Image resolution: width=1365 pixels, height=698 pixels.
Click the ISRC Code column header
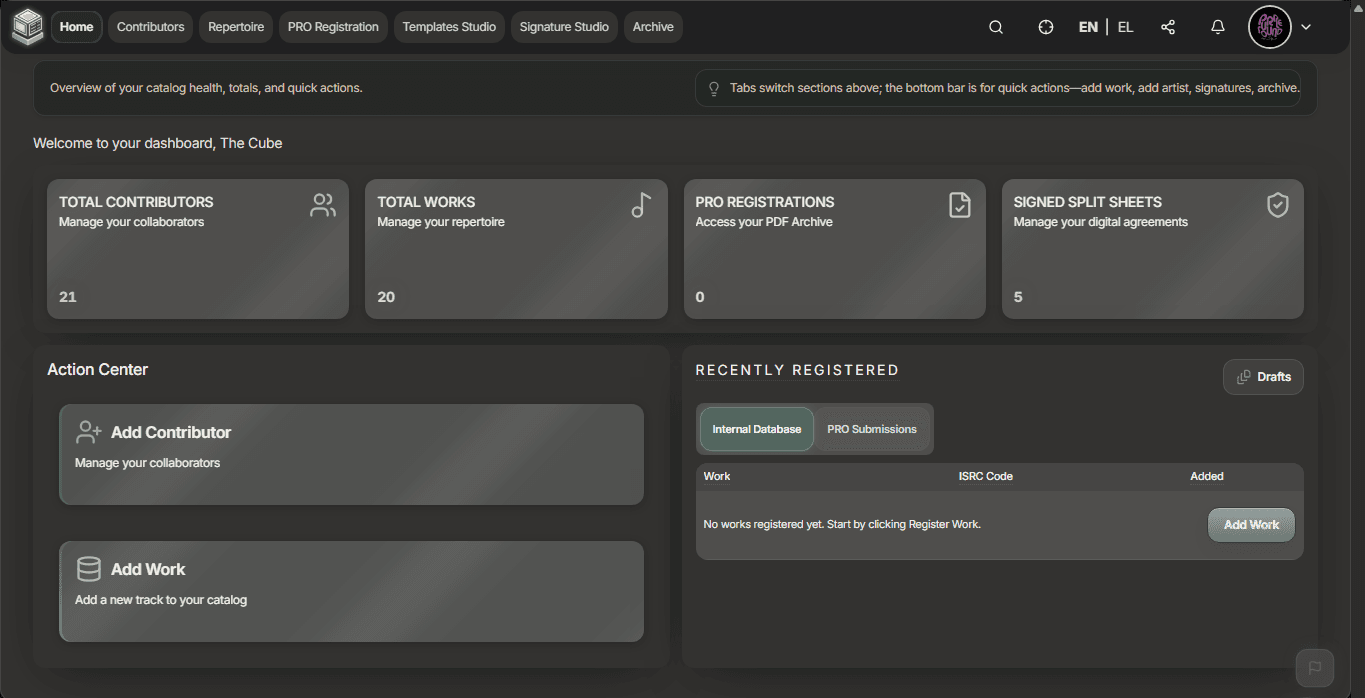985,476
